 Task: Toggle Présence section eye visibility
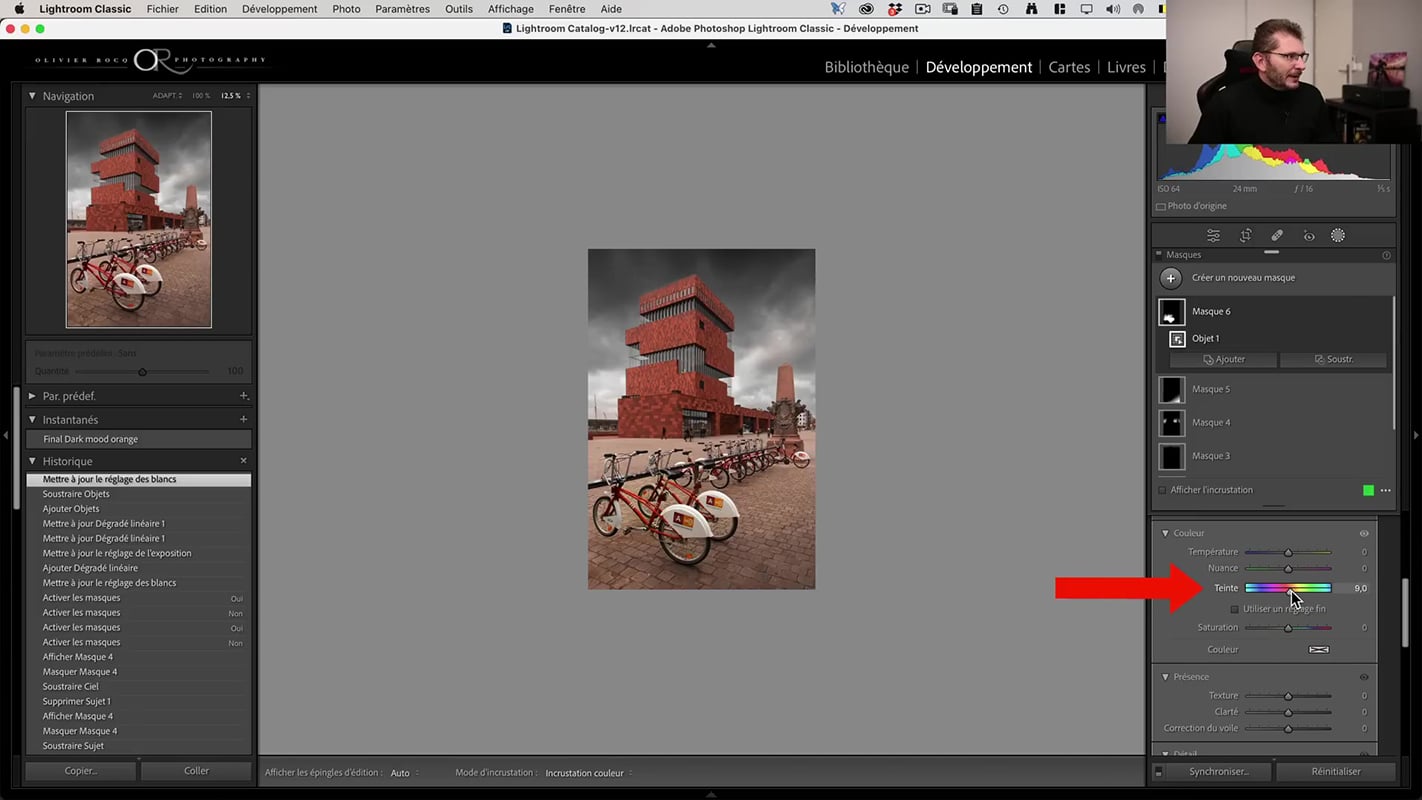click(x=1364, y=678)
